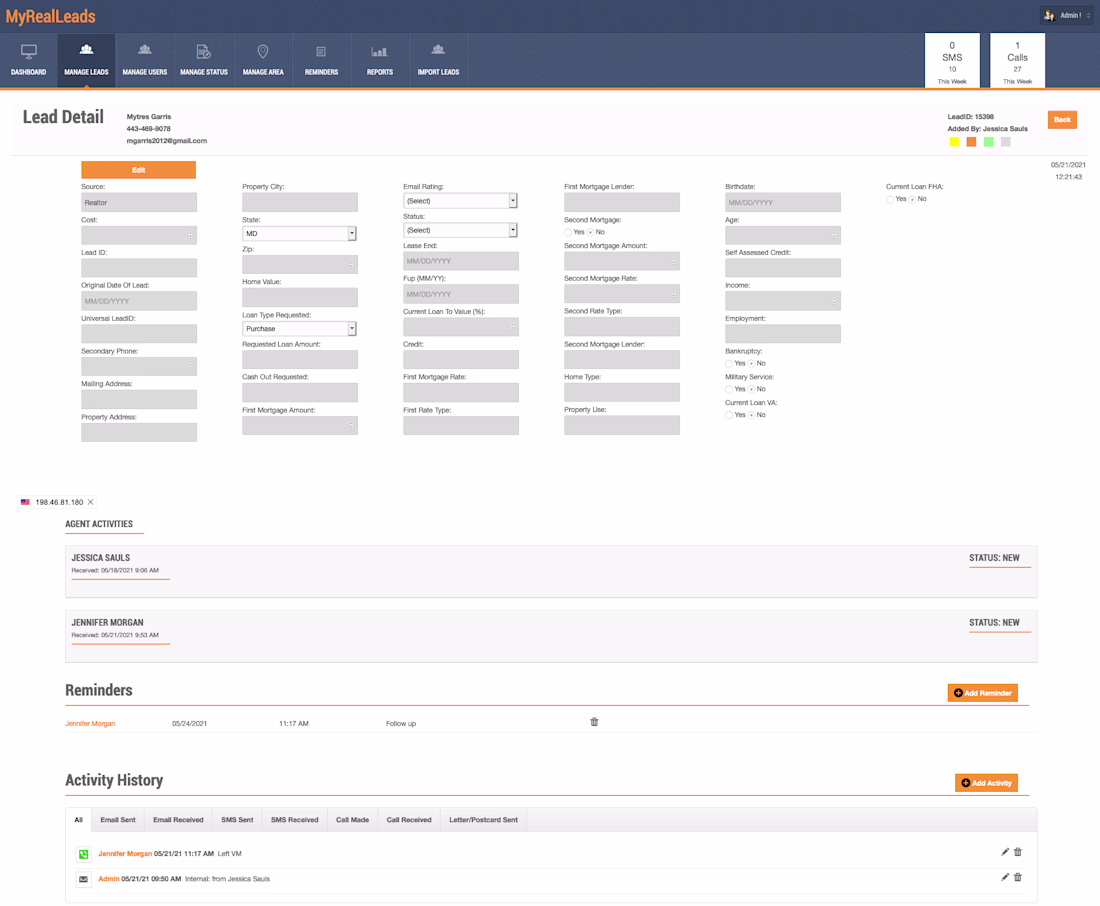Select Yes for Bankruptcy
The height and width of the screenshot is (906, 1100).
click(x=729, y=364)
